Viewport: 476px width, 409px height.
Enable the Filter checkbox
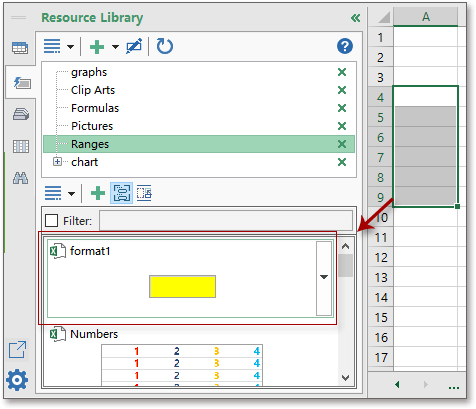click(51, 220)
